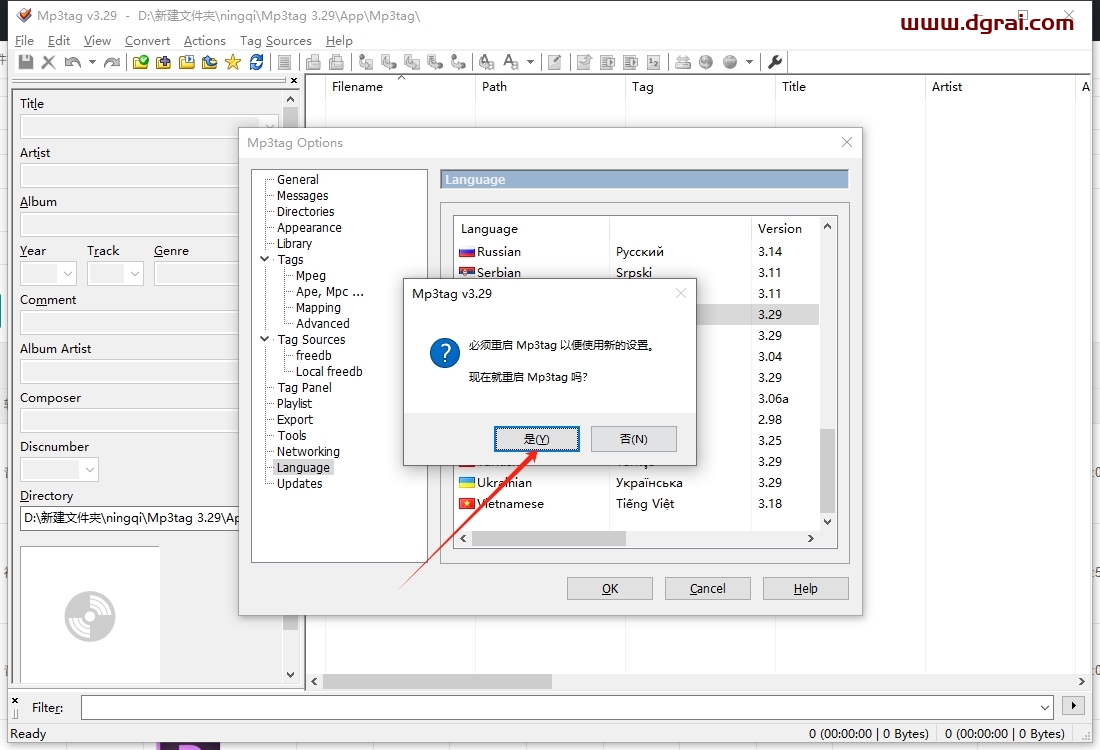
Task: Select the Russian language row
Action: tap(636, 252)
